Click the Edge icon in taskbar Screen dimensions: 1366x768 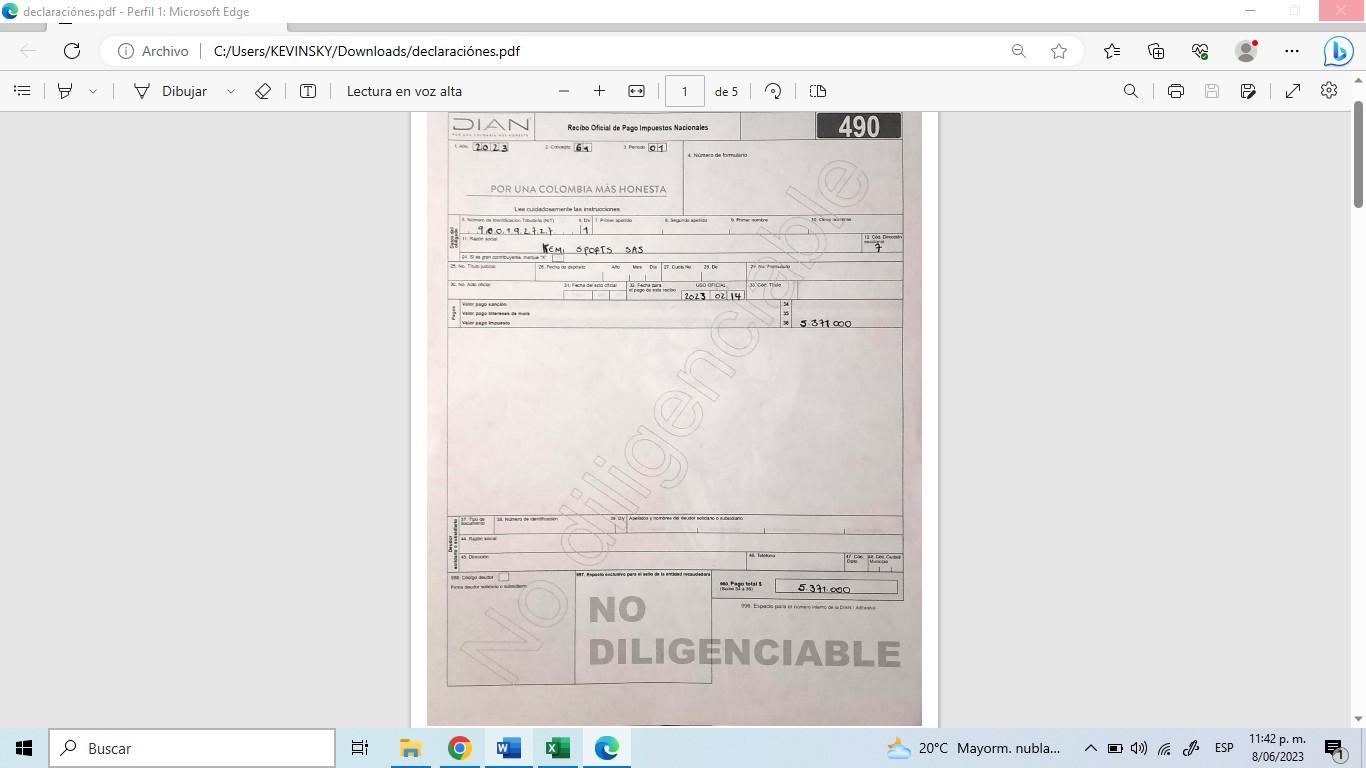coord(606,748)
